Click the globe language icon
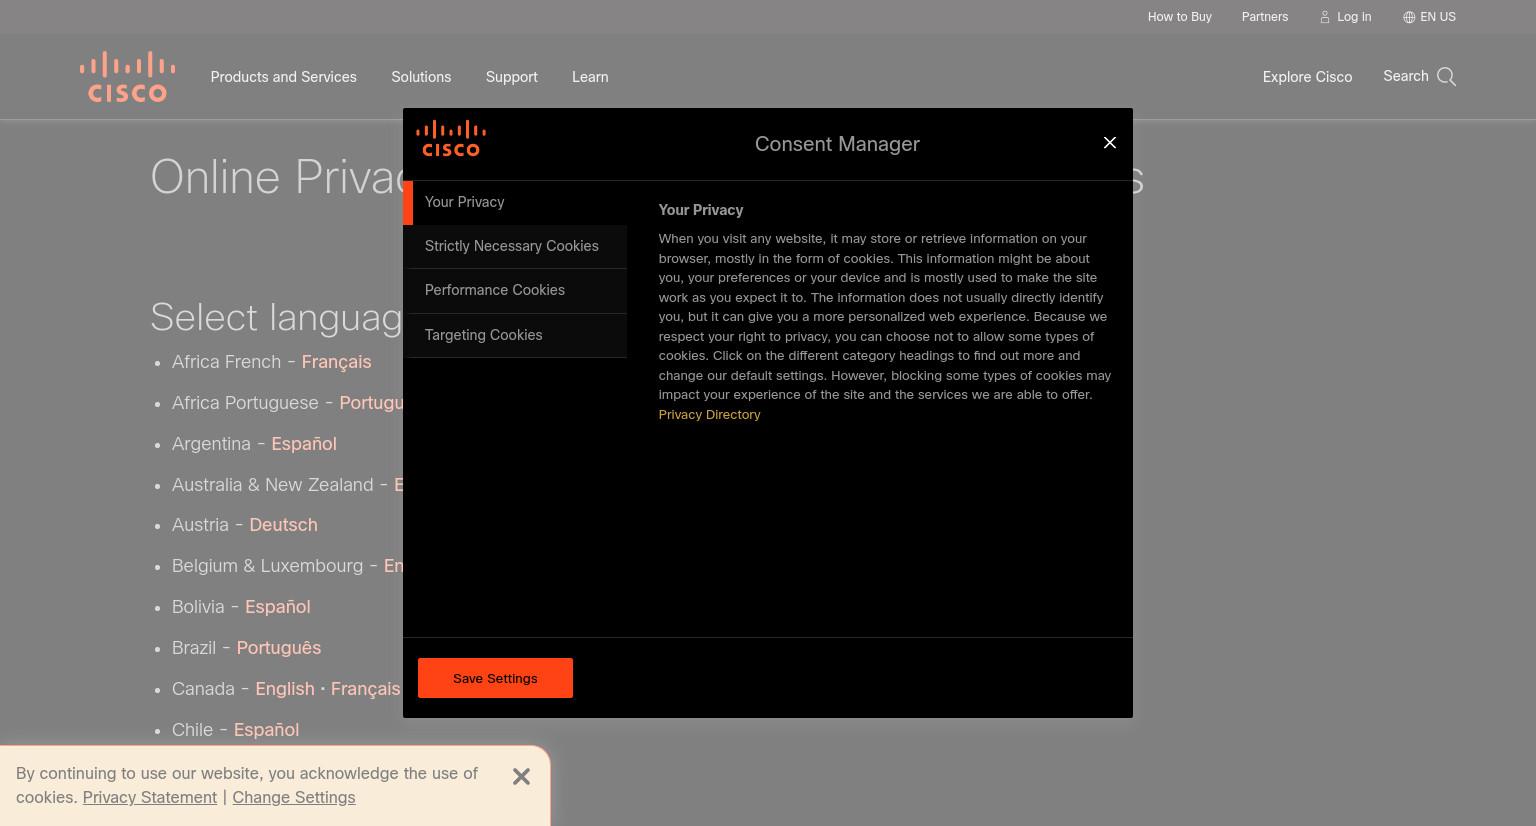 tap(1409, 17)
